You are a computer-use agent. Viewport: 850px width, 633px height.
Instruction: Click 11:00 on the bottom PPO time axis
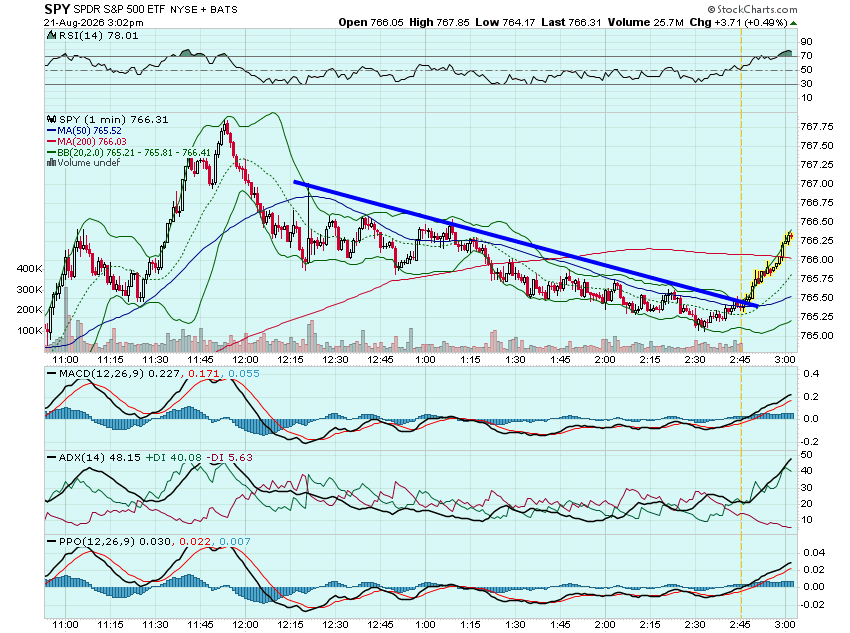pyautogui.click(x=66, y=625)
